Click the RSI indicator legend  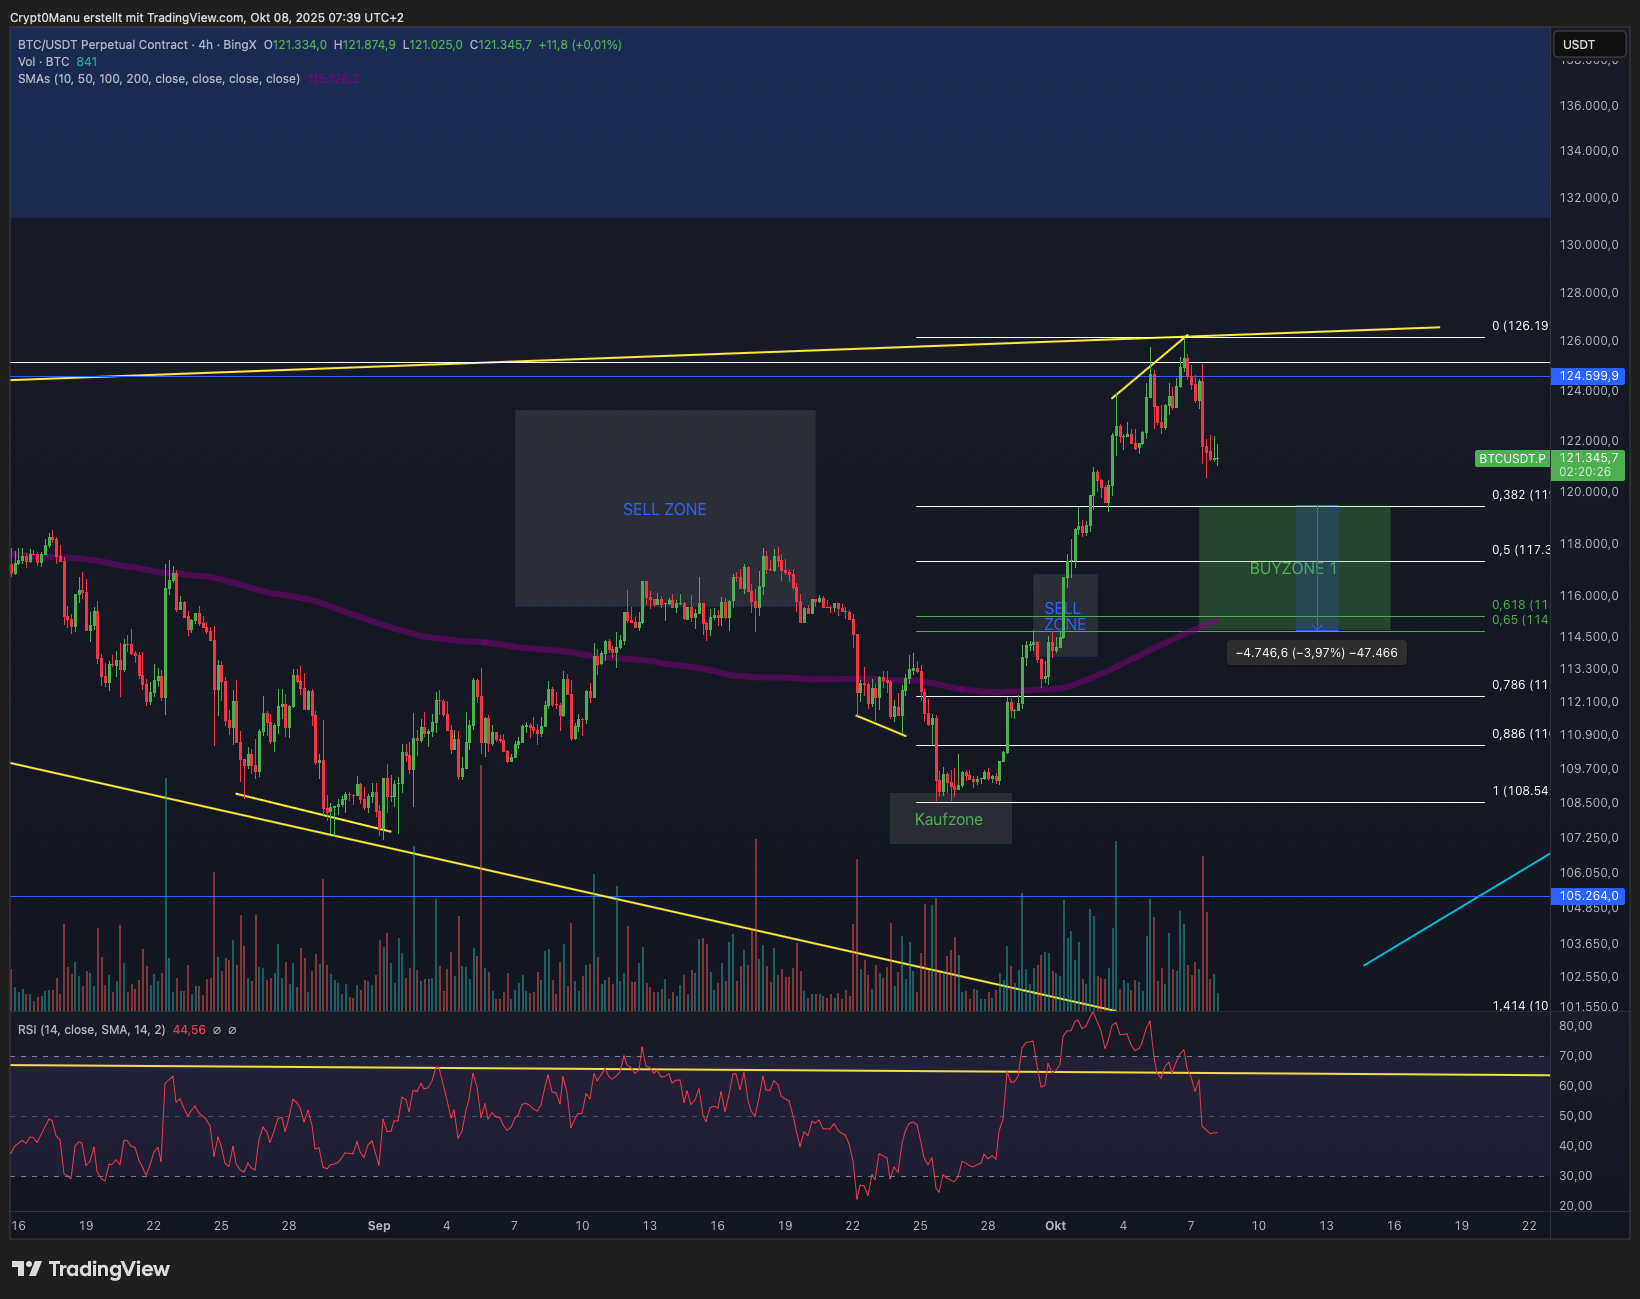click(91, 1030)
